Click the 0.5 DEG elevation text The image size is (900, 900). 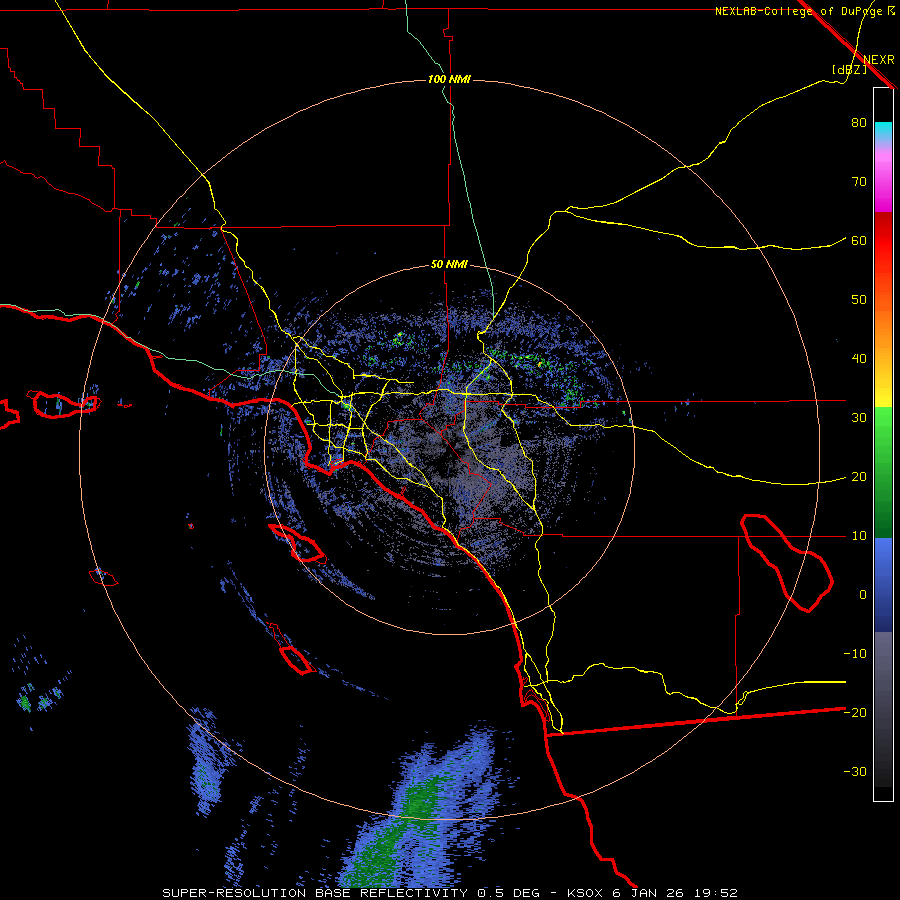pyautogui.click(x=509, y=893)
